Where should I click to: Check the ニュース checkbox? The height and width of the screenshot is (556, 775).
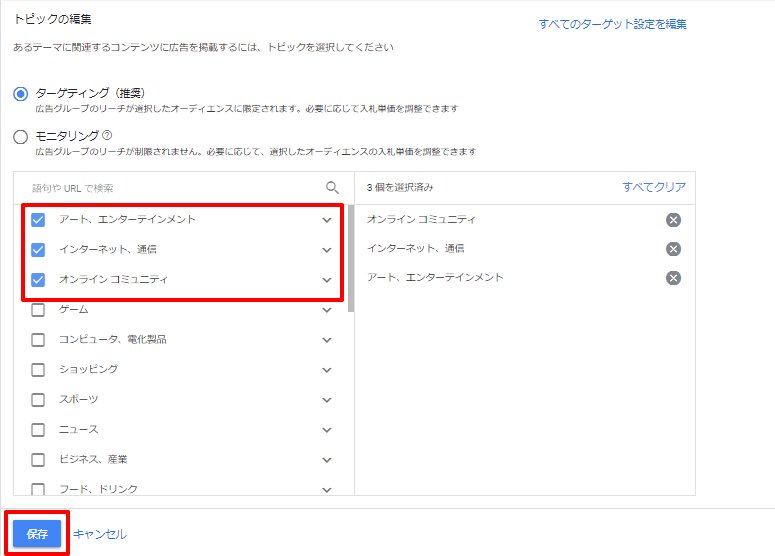(x=38, y=430)
